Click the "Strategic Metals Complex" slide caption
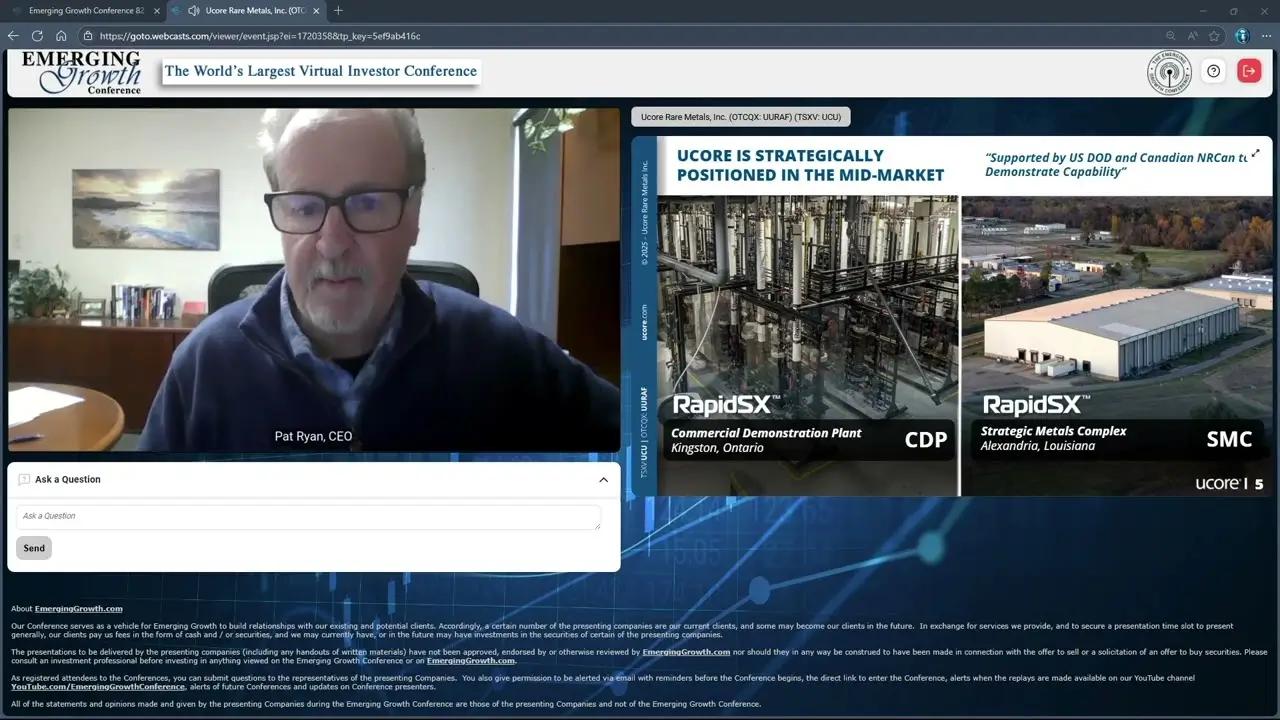The width and height of the screenshot is (1280, 720). point(1053,431)
